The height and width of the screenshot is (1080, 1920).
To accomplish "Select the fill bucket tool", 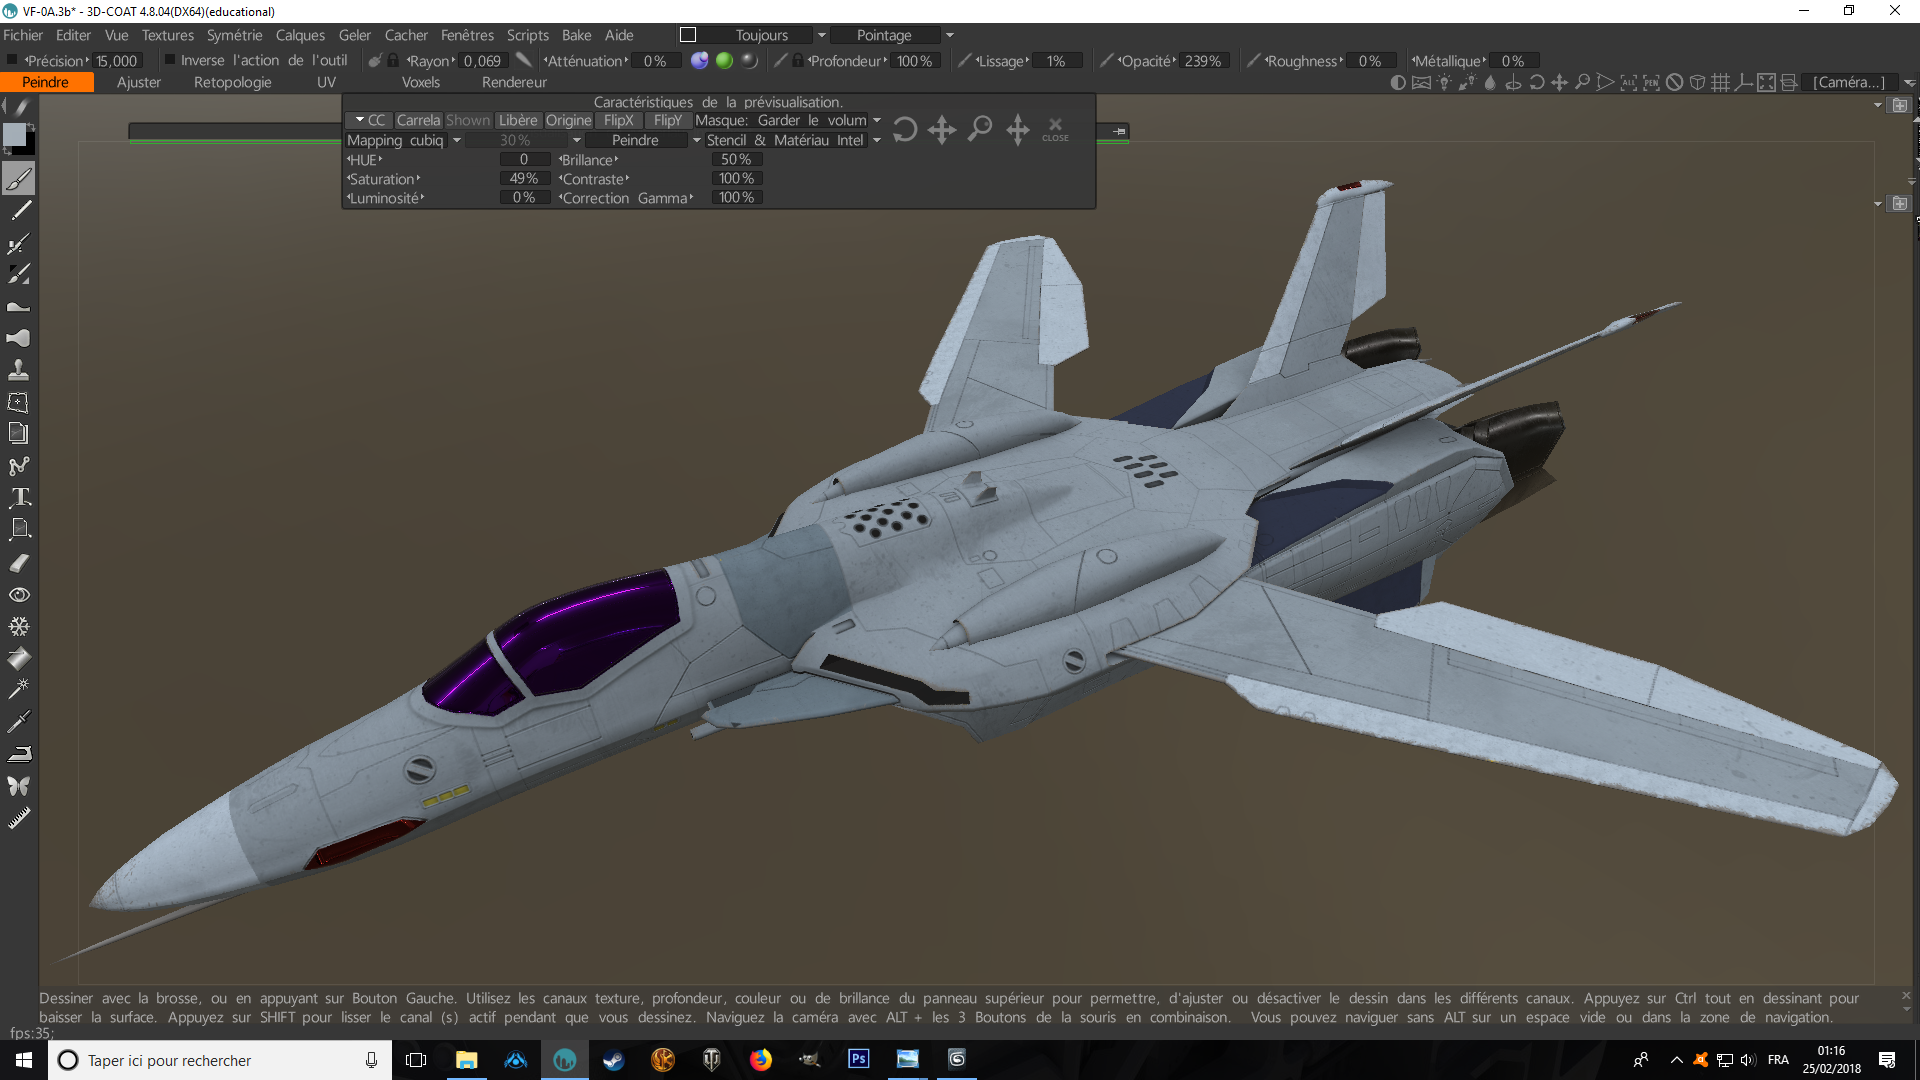I will 19,659.
